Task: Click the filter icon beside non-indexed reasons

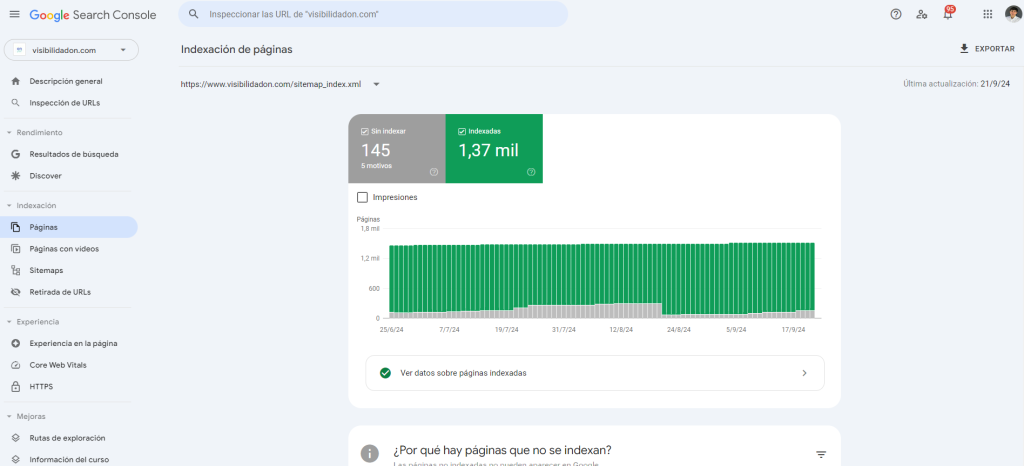Action: pyautogui.click(x=821, y=454)
